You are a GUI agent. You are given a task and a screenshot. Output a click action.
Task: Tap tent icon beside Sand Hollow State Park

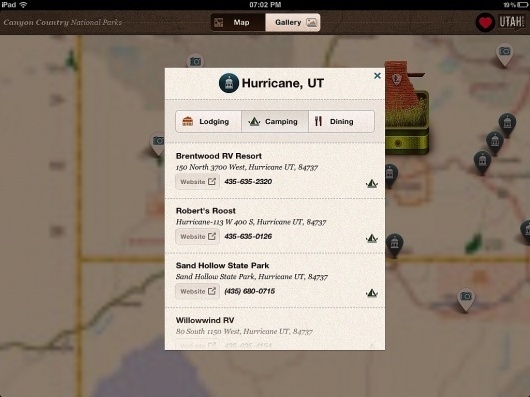pyautogui.click(x=371, y=293)
